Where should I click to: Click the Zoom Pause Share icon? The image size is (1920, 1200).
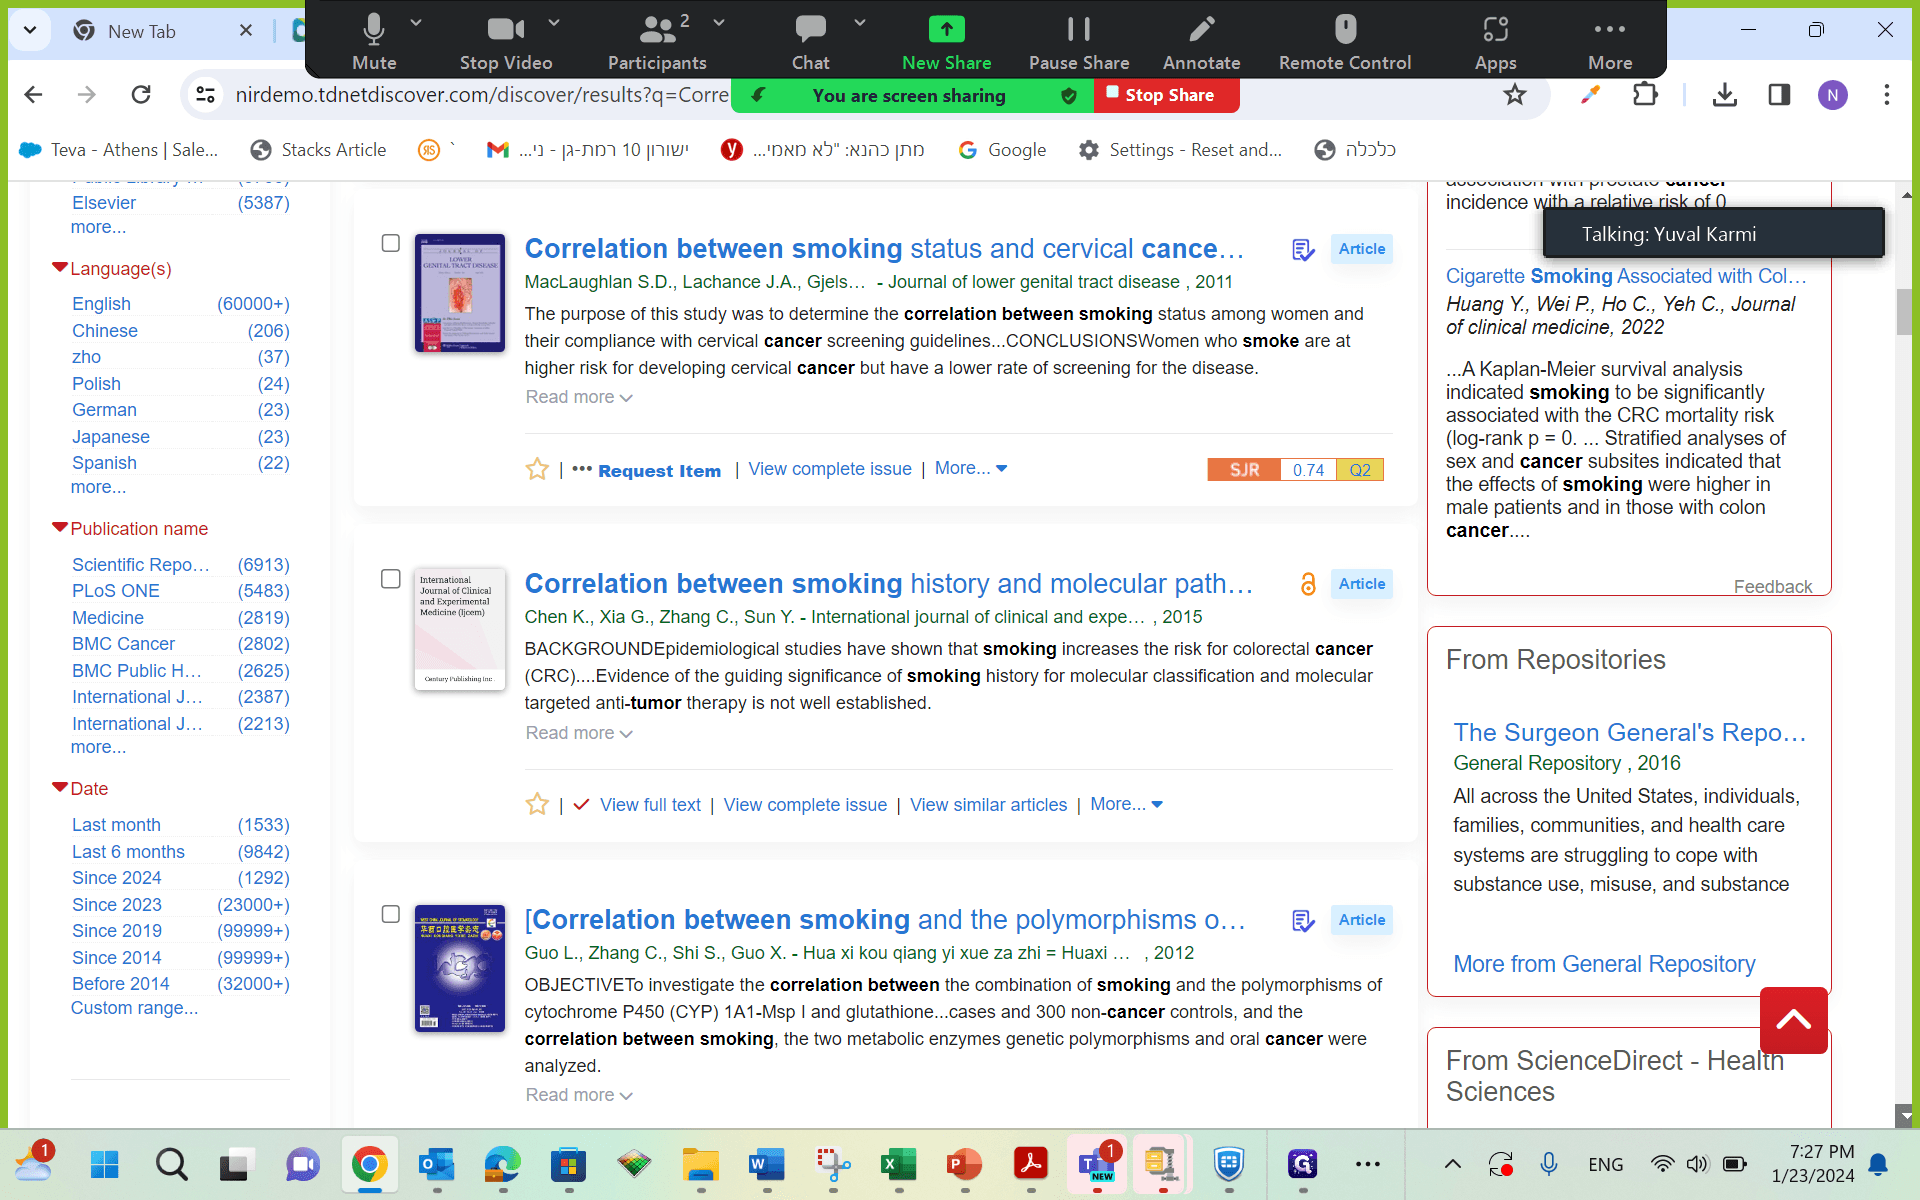pyautogui.click(x=1078, y=29)
